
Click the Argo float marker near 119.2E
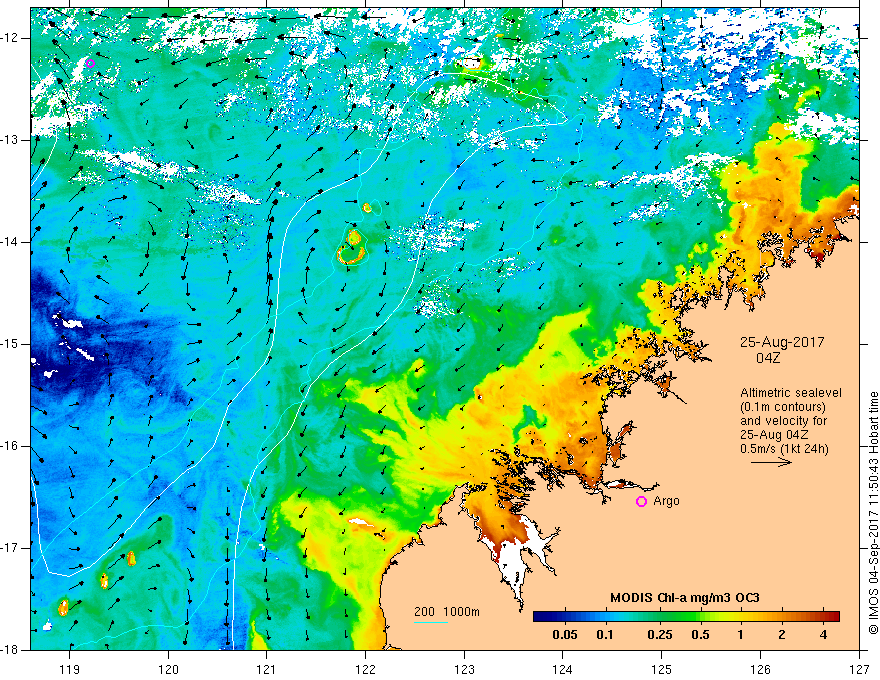(x=91, y=63)
